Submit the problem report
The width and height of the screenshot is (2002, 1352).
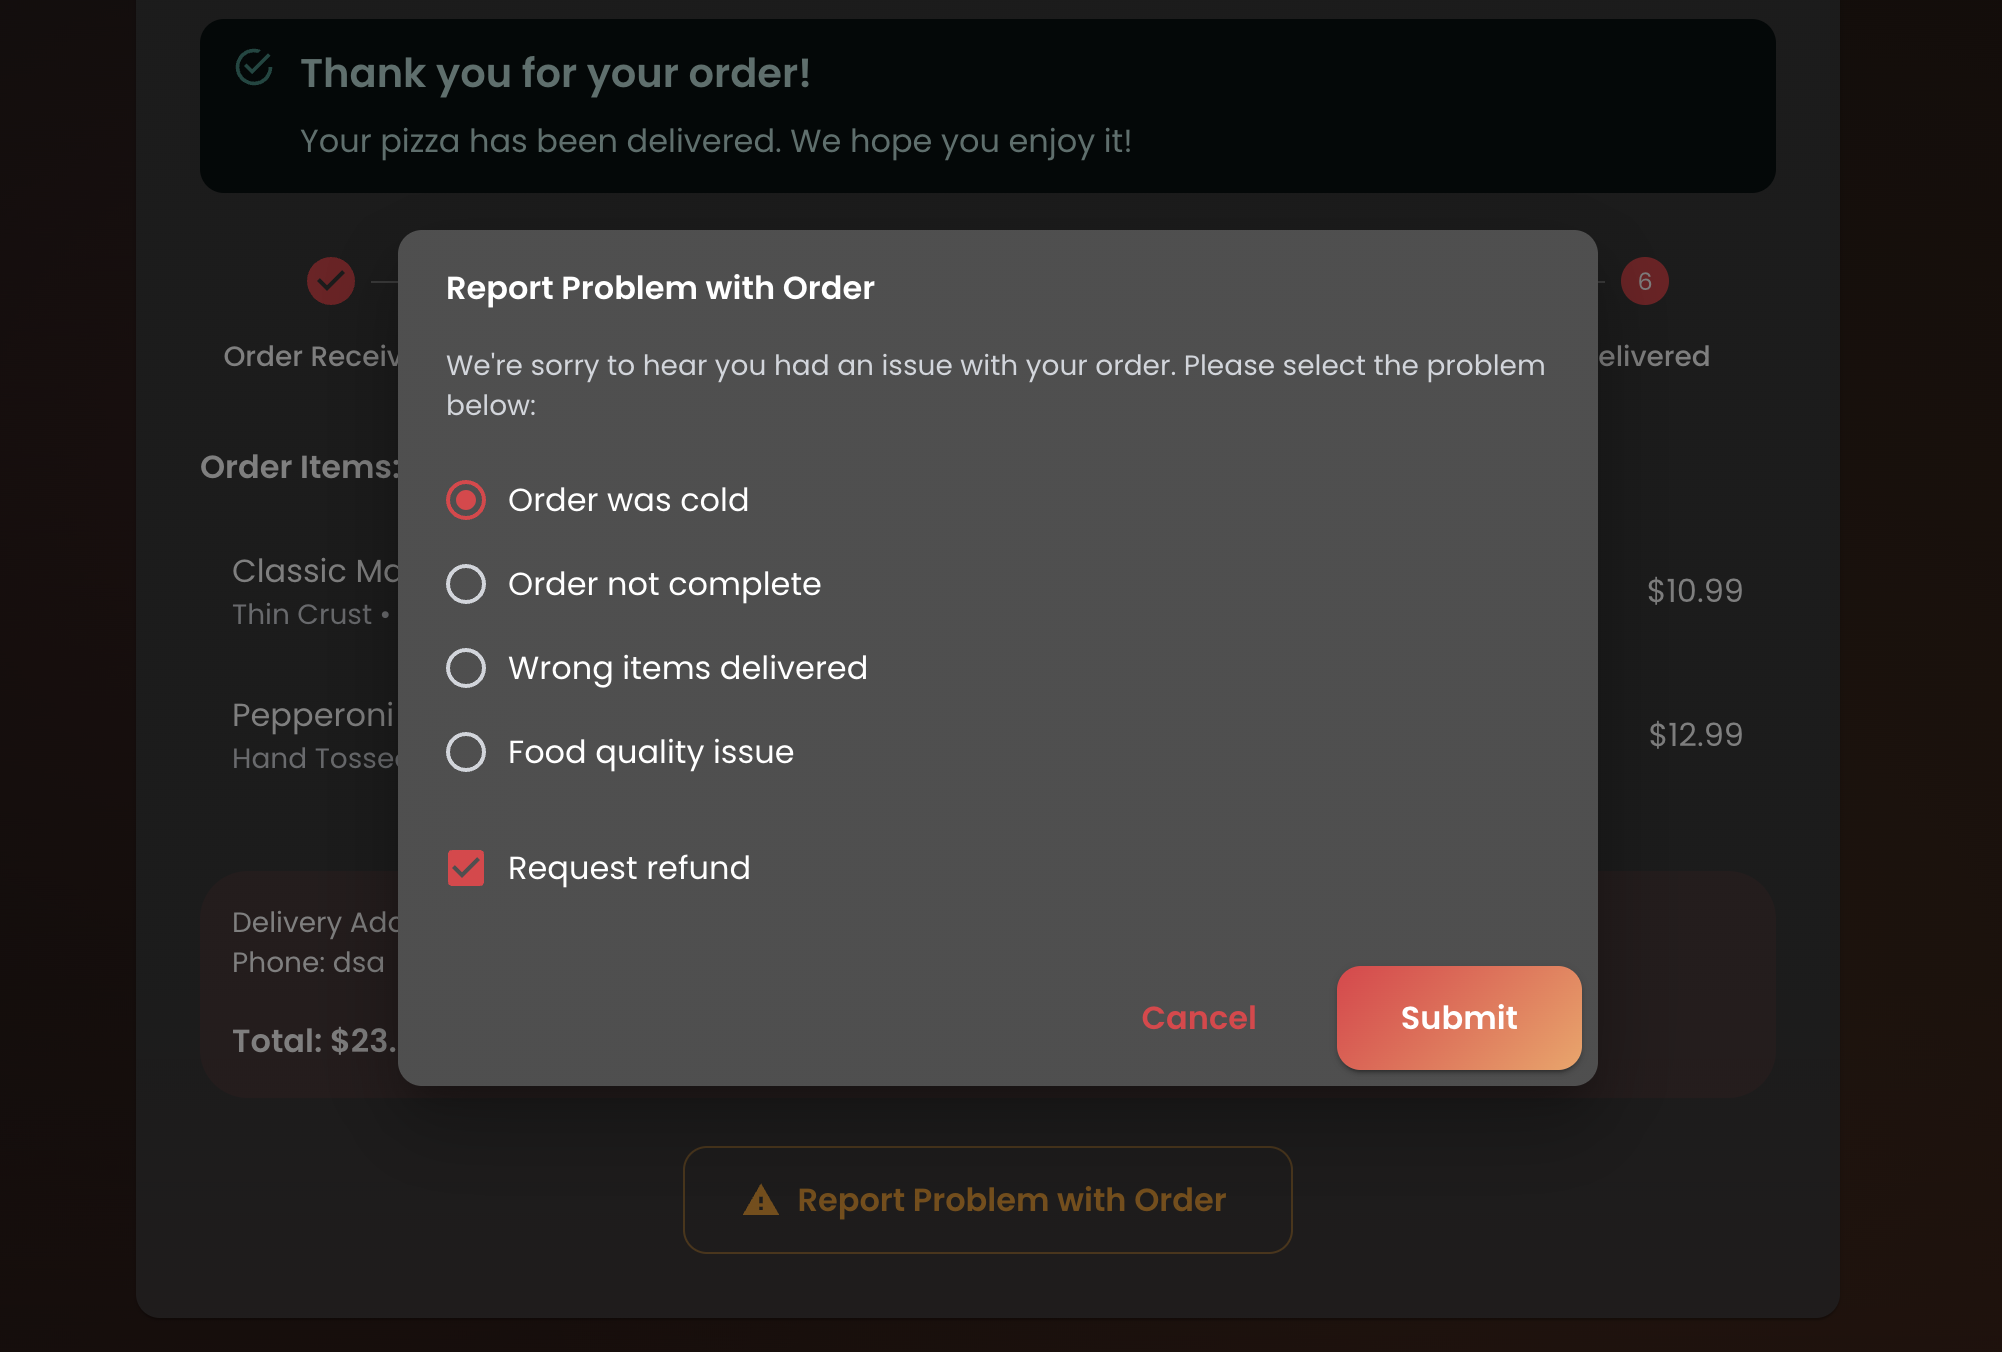[1458, 1018]
